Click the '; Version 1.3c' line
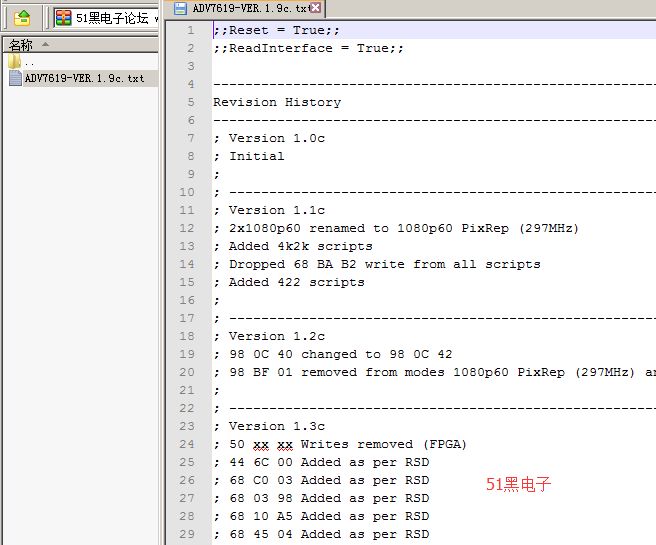The image size is (656, 545). [x=269, y=426]
